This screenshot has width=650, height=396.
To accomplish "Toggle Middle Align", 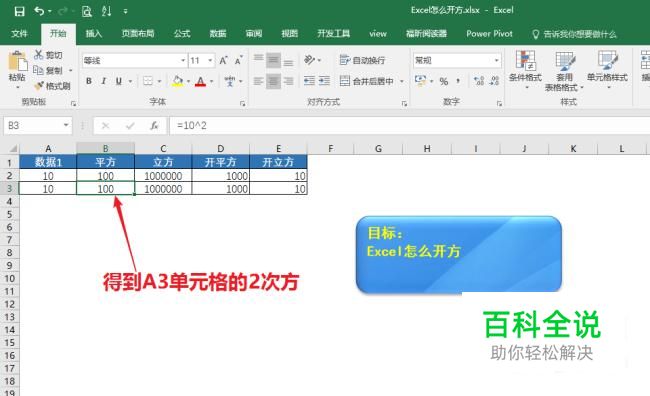I will pyautogui.click(x=273, y=60).
